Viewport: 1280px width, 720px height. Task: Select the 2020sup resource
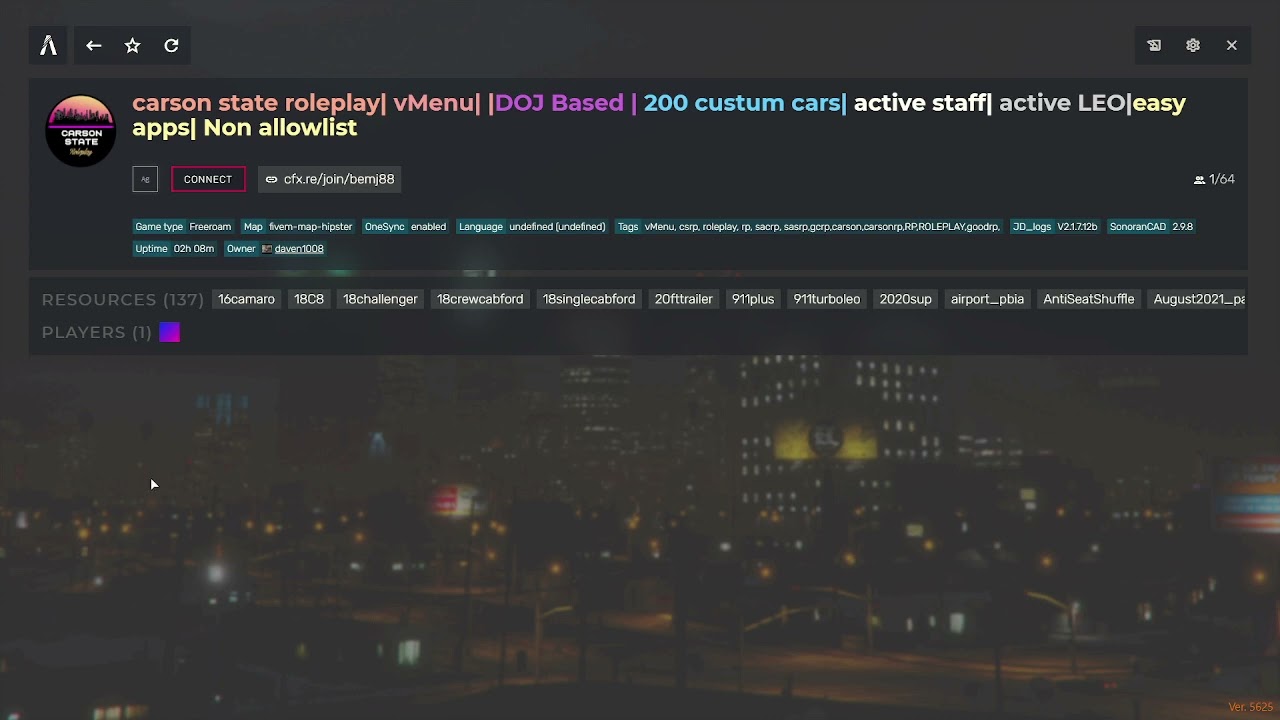(905, 299)
